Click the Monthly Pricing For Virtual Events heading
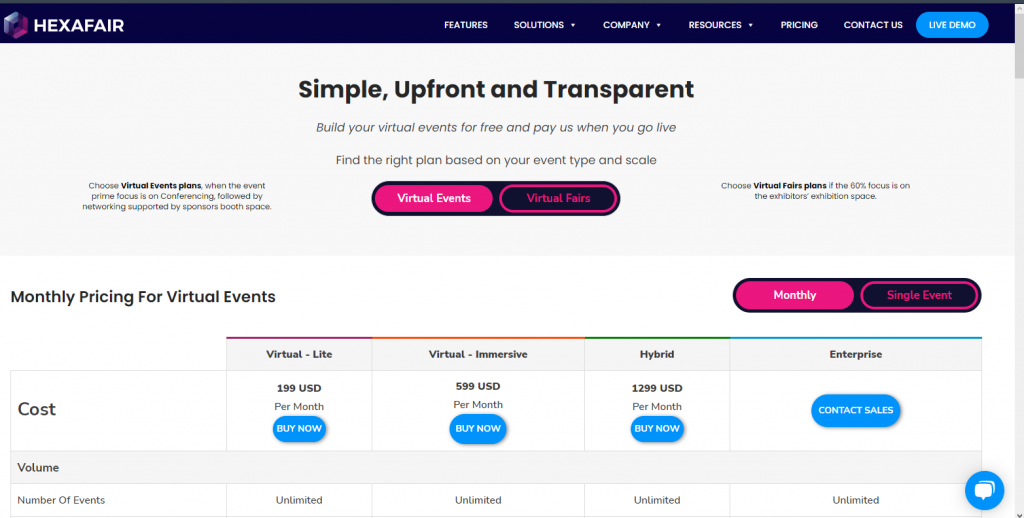This screenshot has height=518, width=1024. 143,297
